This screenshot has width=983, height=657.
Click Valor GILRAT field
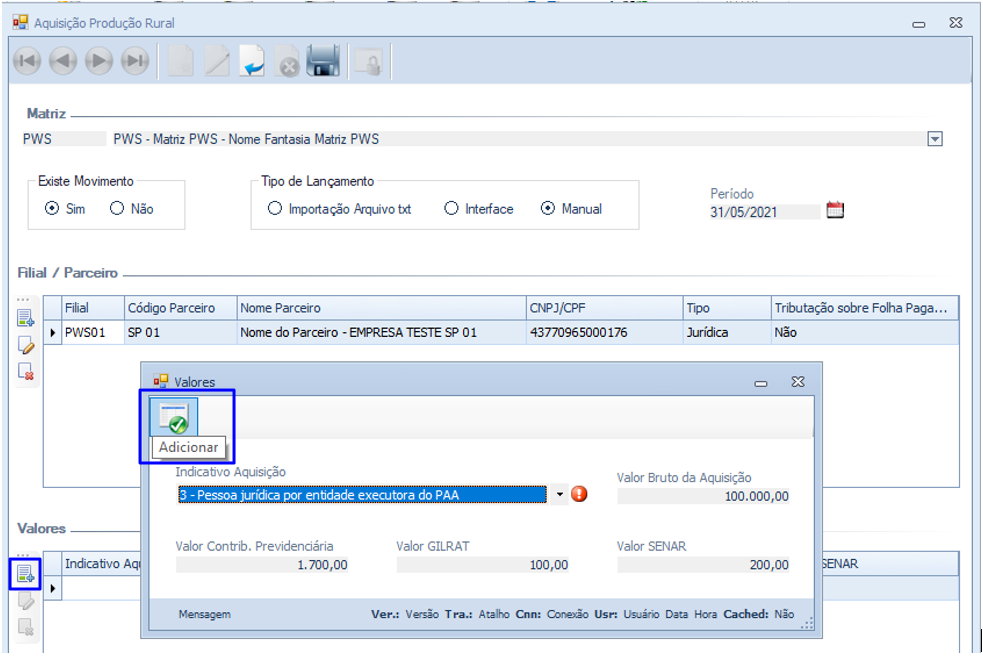point(483,565)
